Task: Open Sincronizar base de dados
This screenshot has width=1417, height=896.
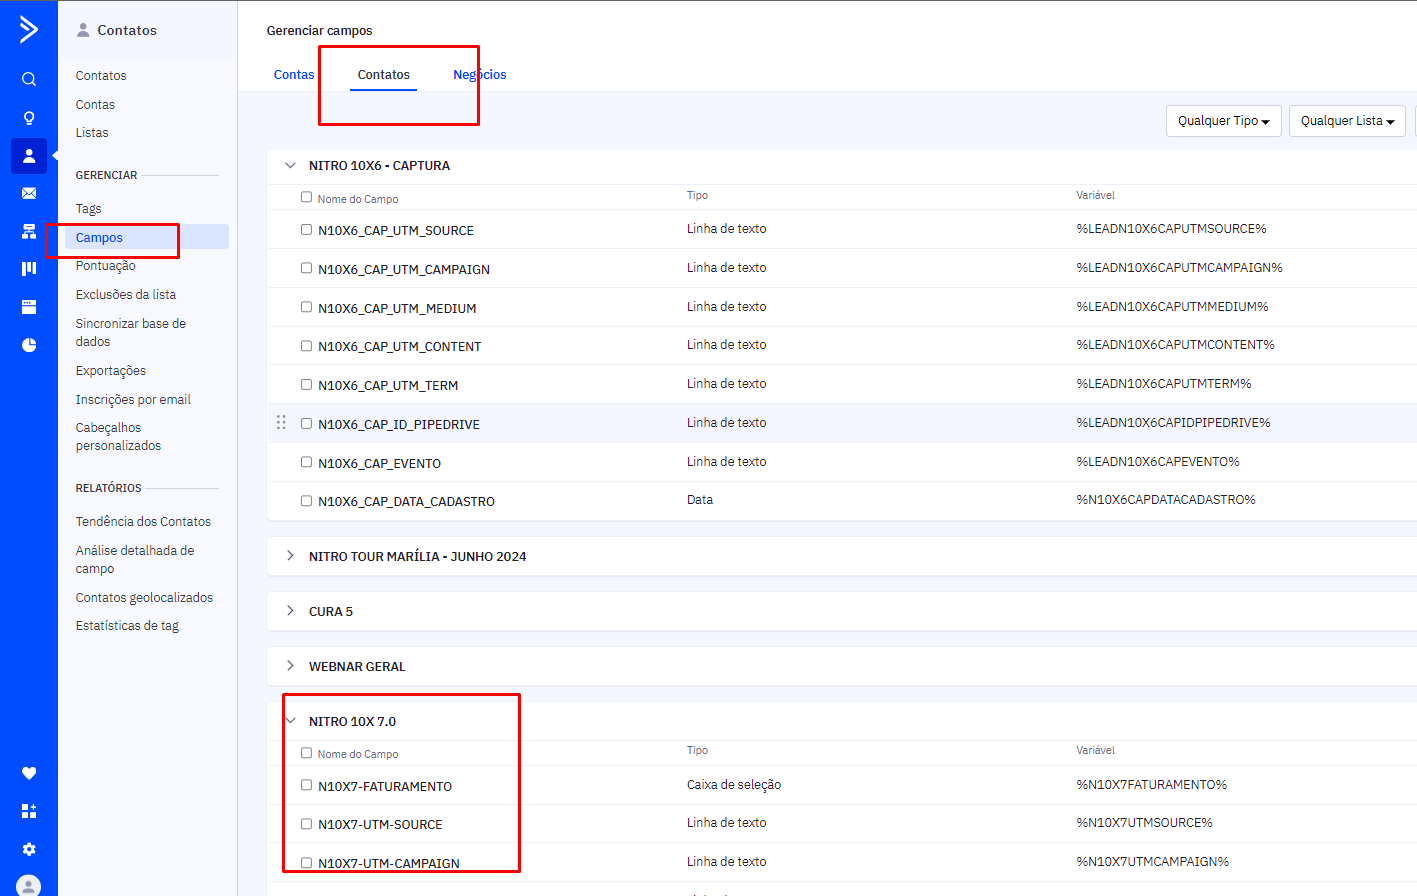Action: point(130,333)
